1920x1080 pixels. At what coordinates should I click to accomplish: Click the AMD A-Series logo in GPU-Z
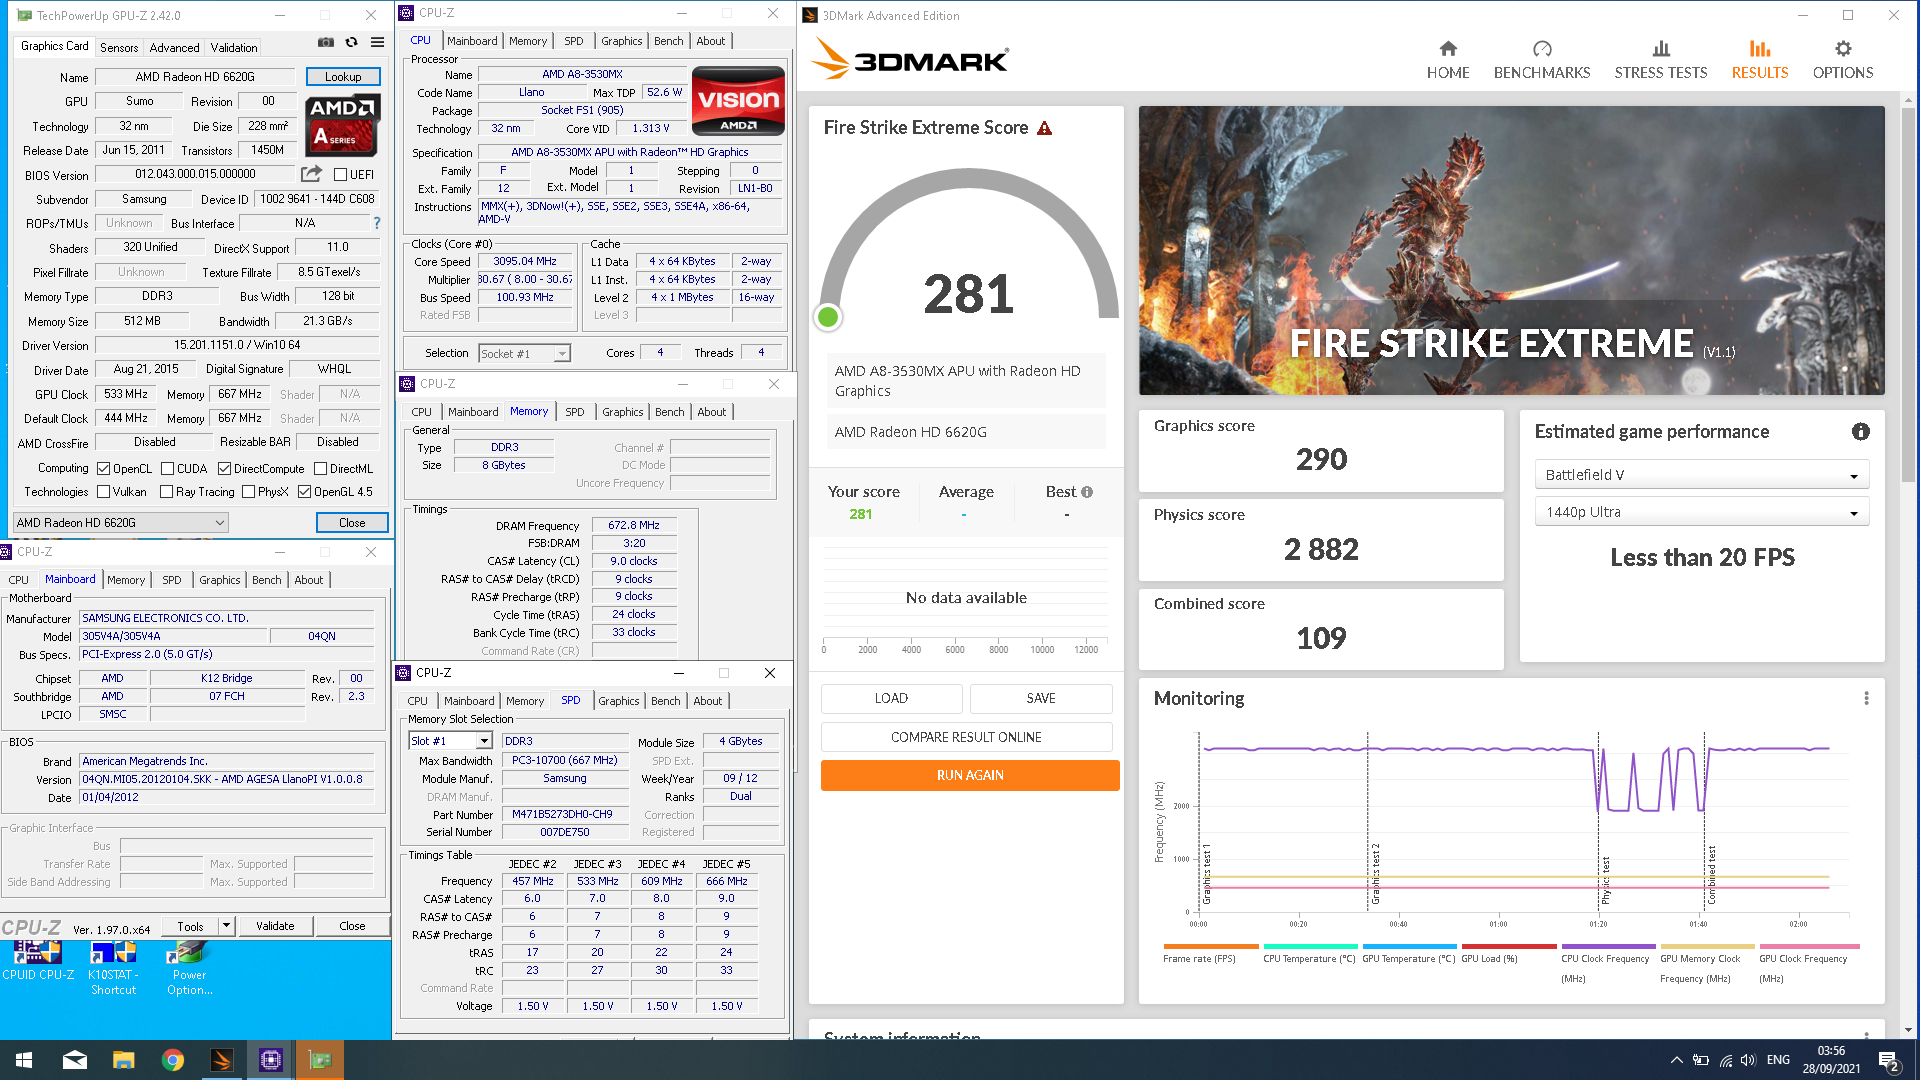coord(342,125)
